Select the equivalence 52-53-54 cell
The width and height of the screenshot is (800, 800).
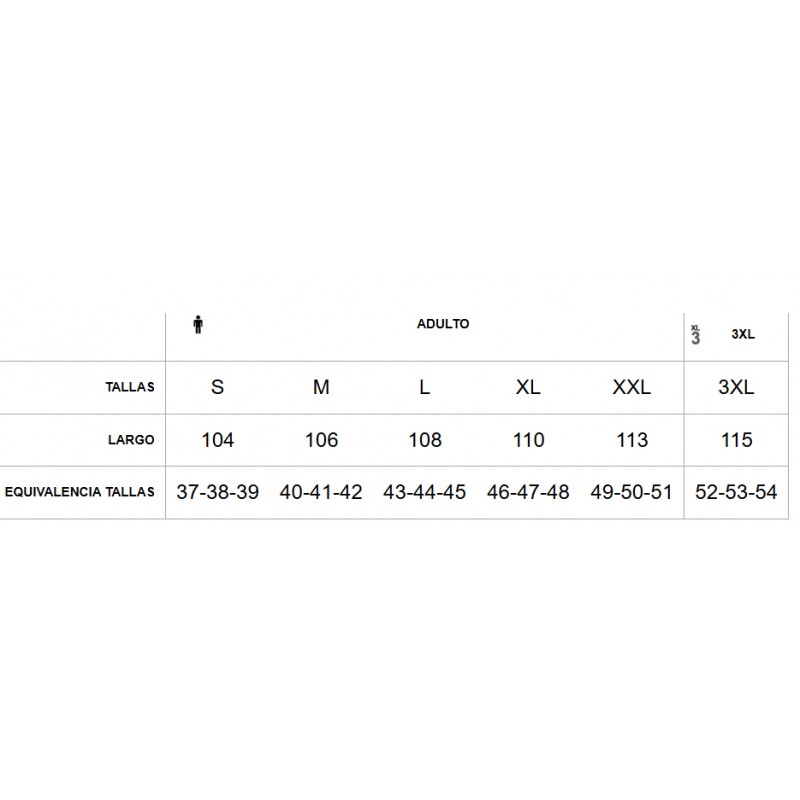736,492
